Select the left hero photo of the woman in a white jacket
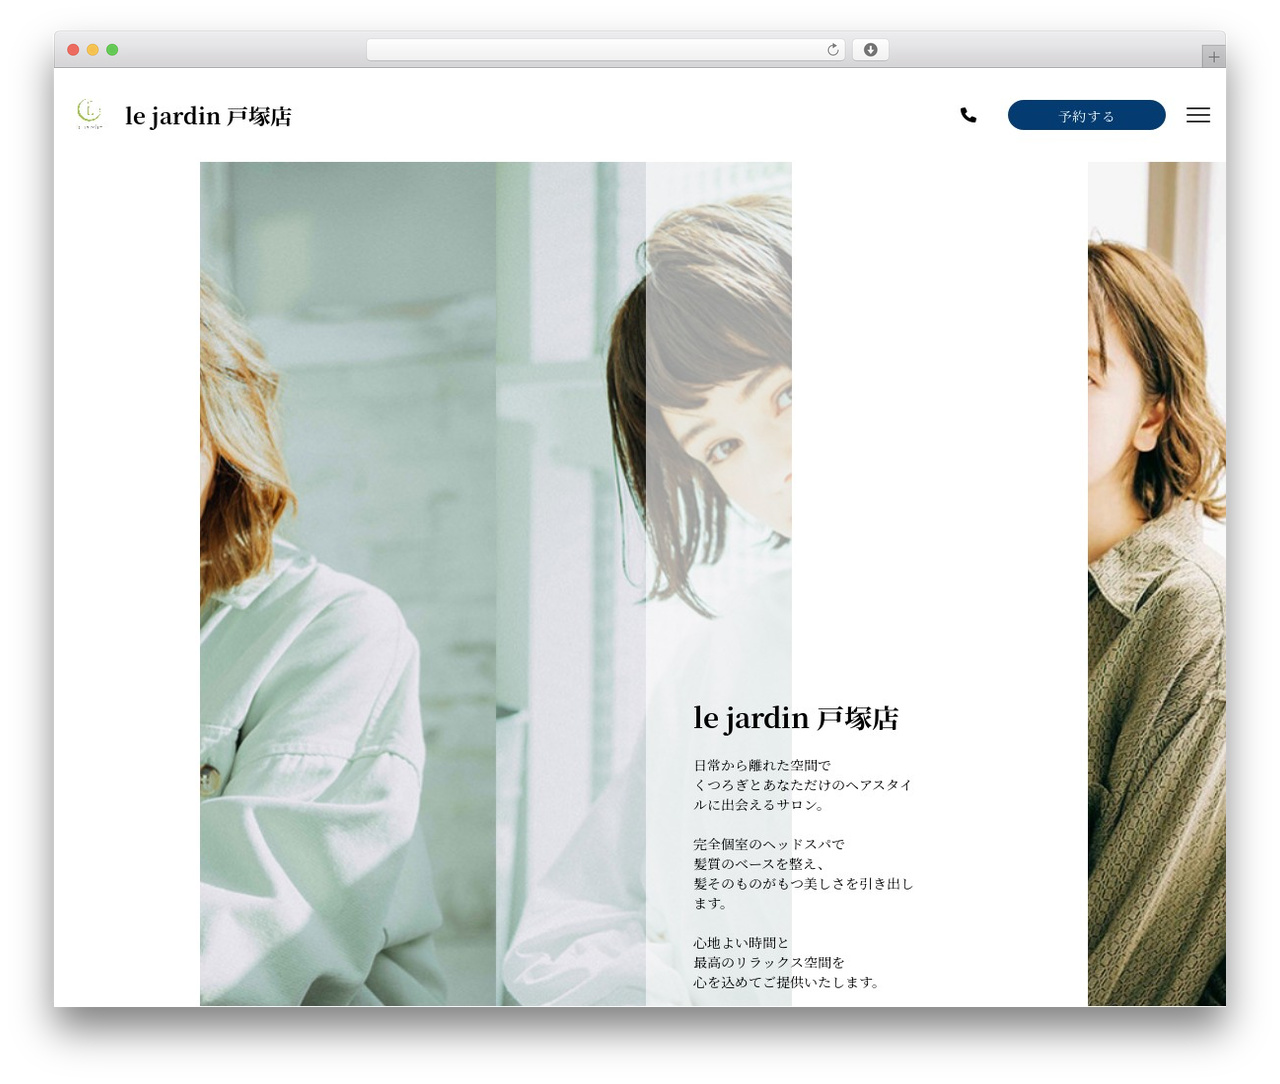The width and height of the screenshot is (1280, 1084). 348,584
